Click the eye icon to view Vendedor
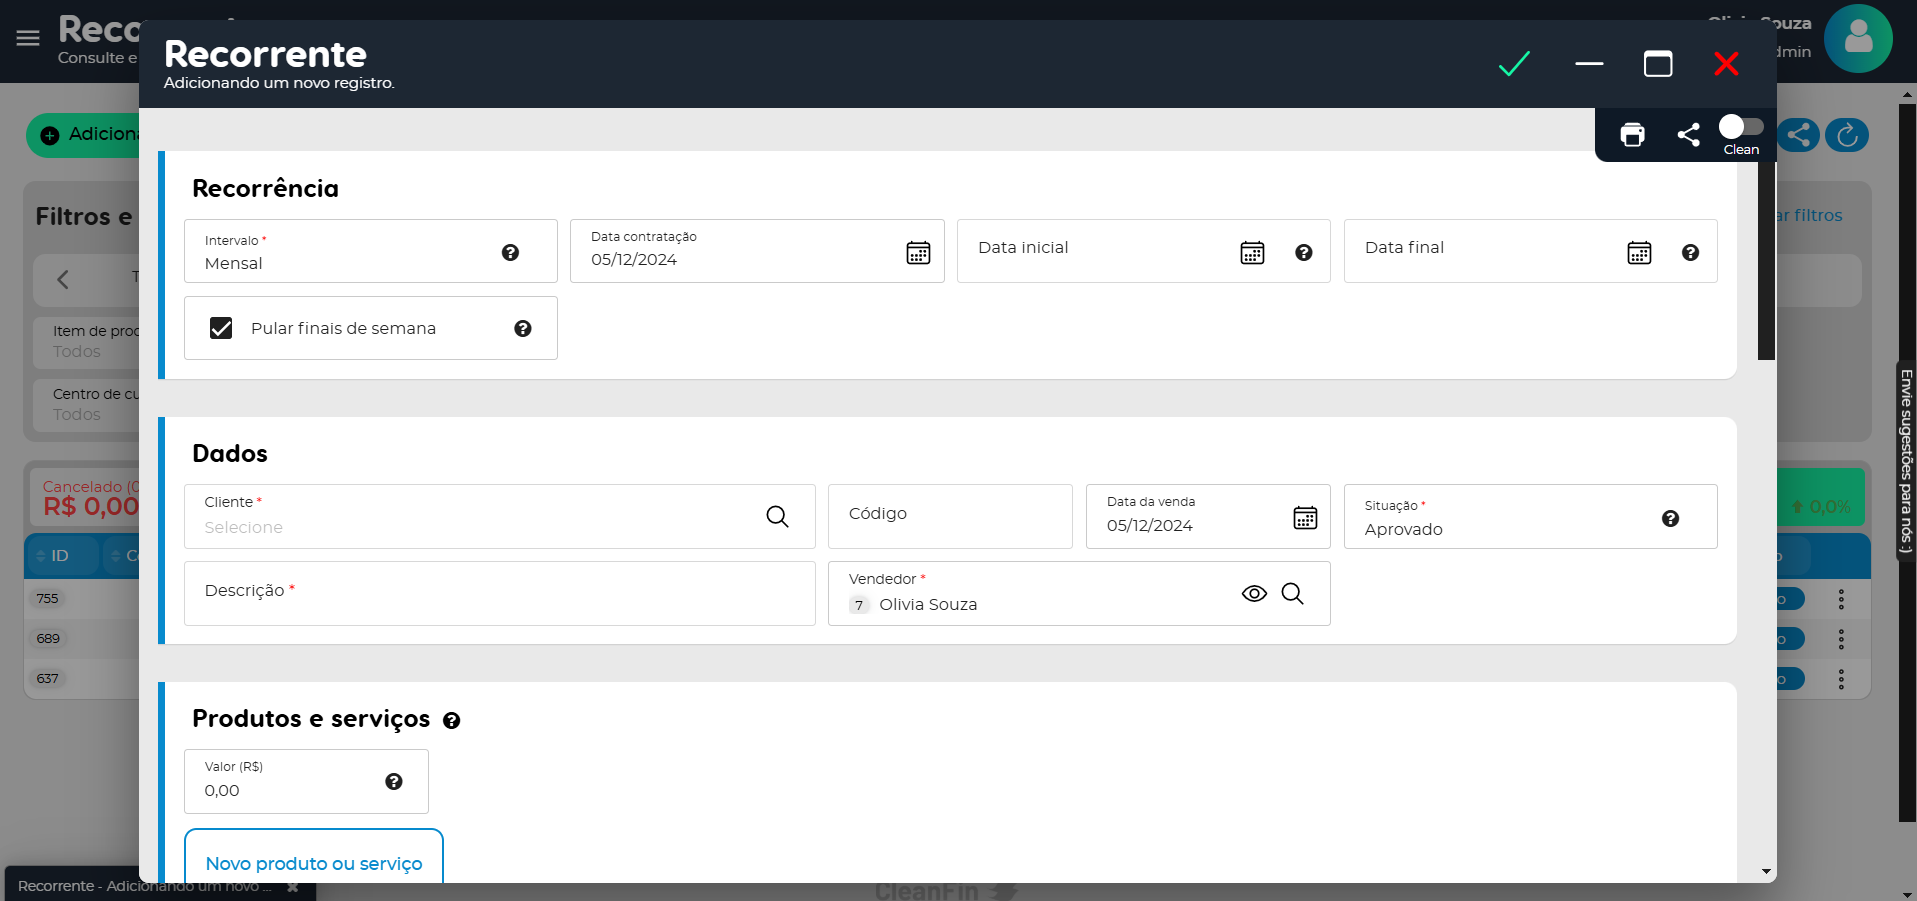The height and width of the screenshot is (901, 1917). coord(1254,594)
